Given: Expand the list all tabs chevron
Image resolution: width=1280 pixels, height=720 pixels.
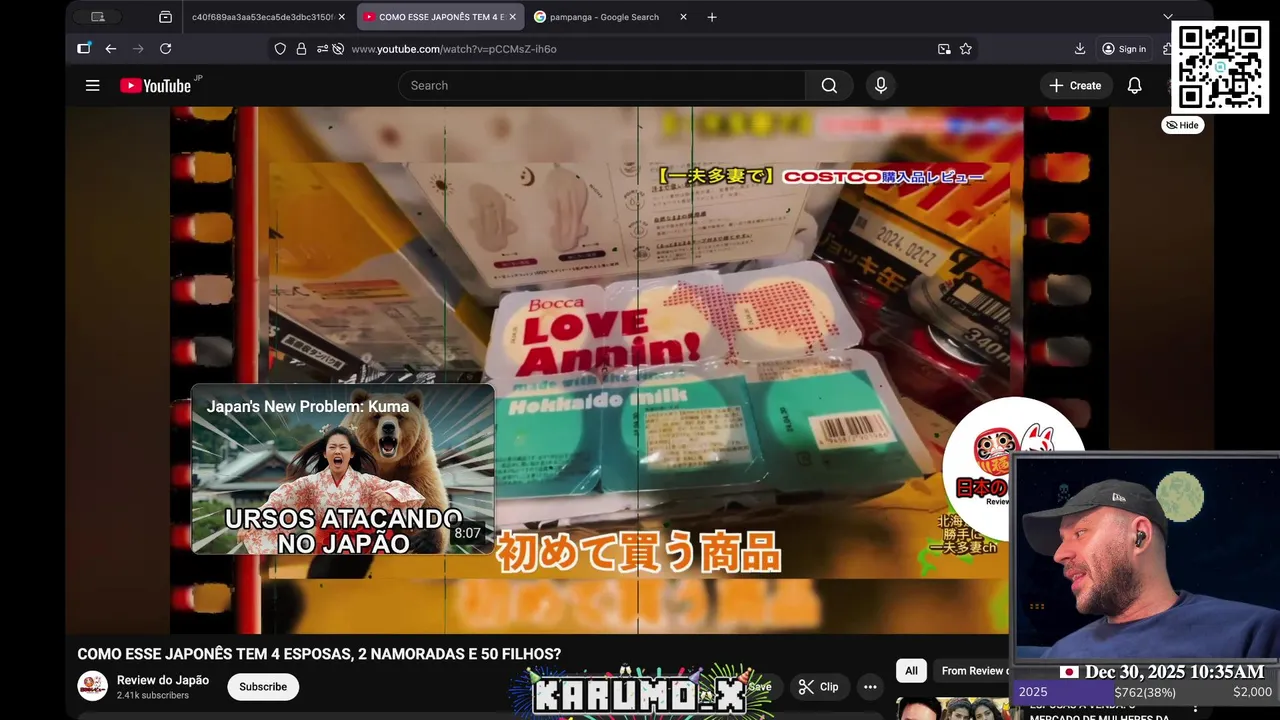Looking at the screenshot, I should (x=1167, y=17).
